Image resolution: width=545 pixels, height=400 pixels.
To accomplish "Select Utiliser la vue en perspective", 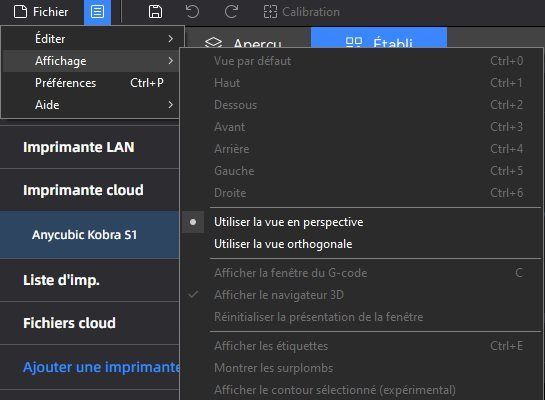I will (x=361, y=222).
